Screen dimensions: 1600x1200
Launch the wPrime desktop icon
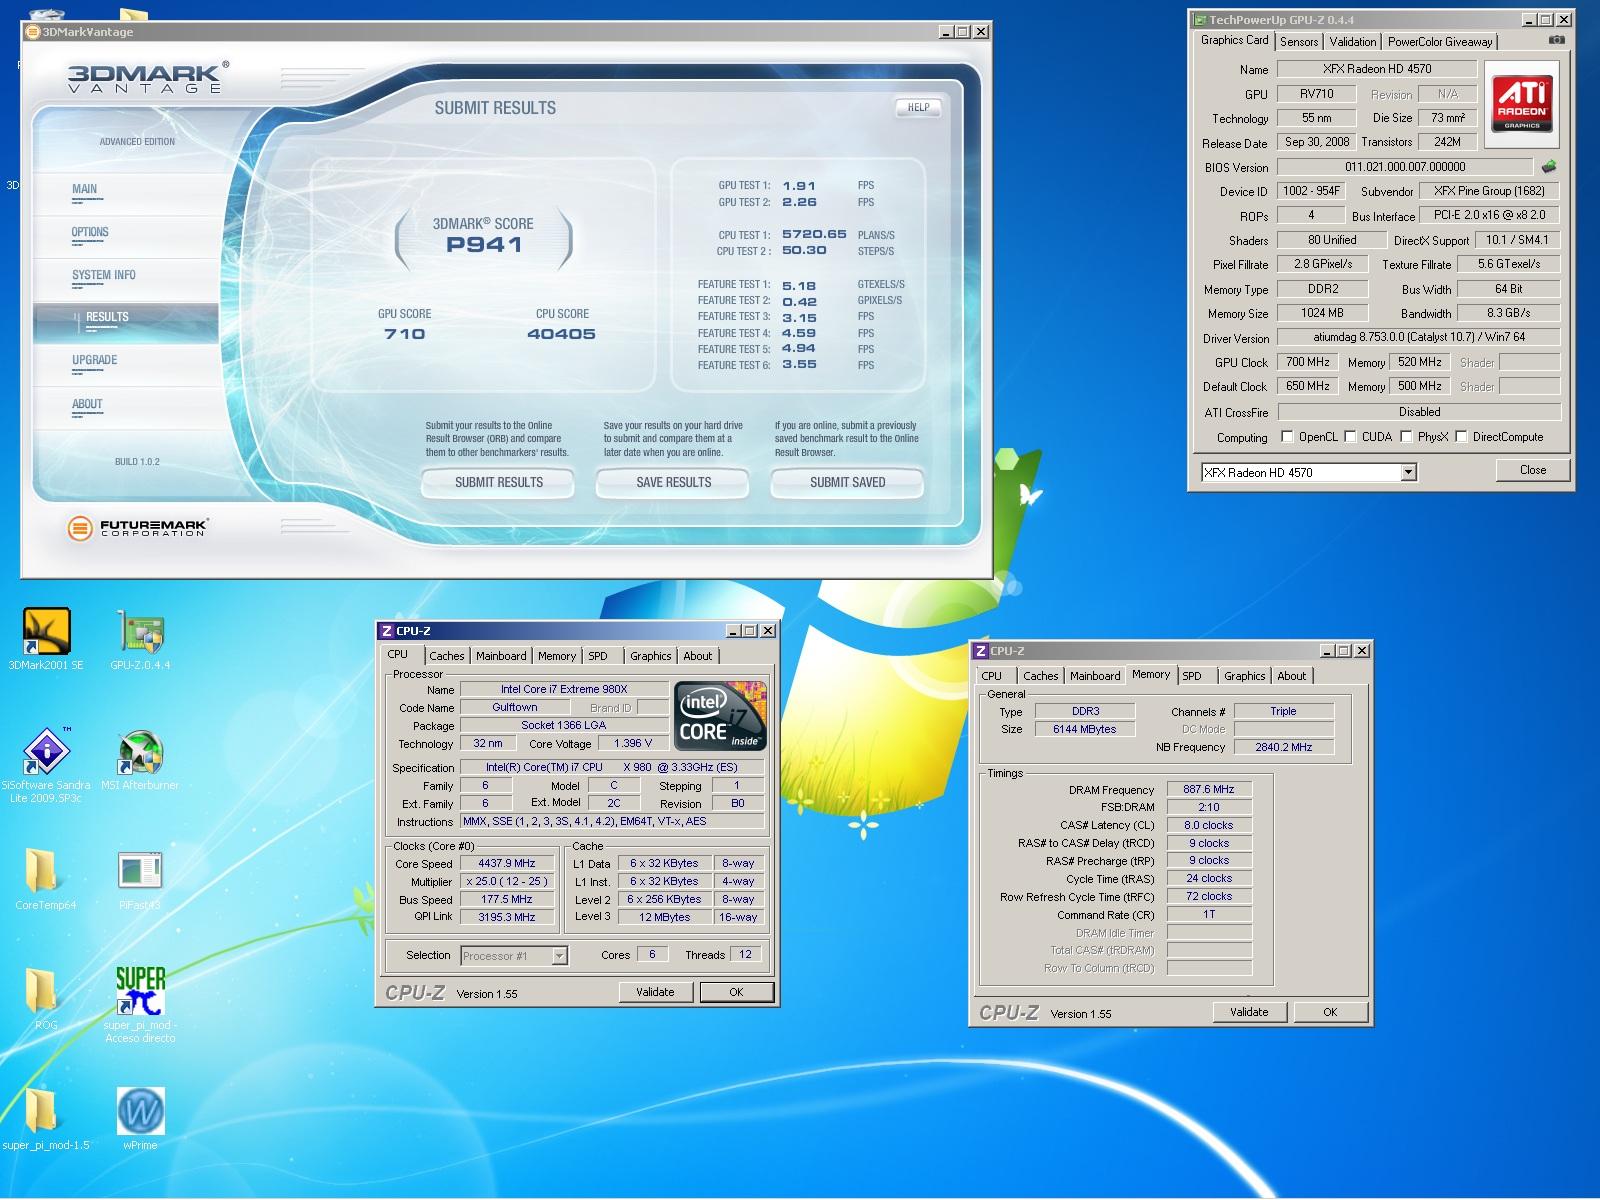[x=140, y=1118]
